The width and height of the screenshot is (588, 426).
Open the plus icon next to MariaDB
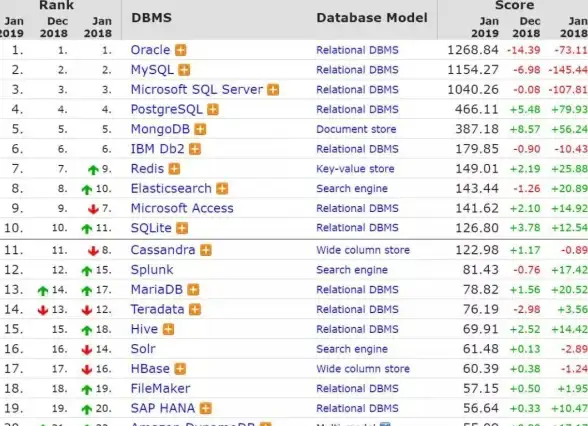194,290
